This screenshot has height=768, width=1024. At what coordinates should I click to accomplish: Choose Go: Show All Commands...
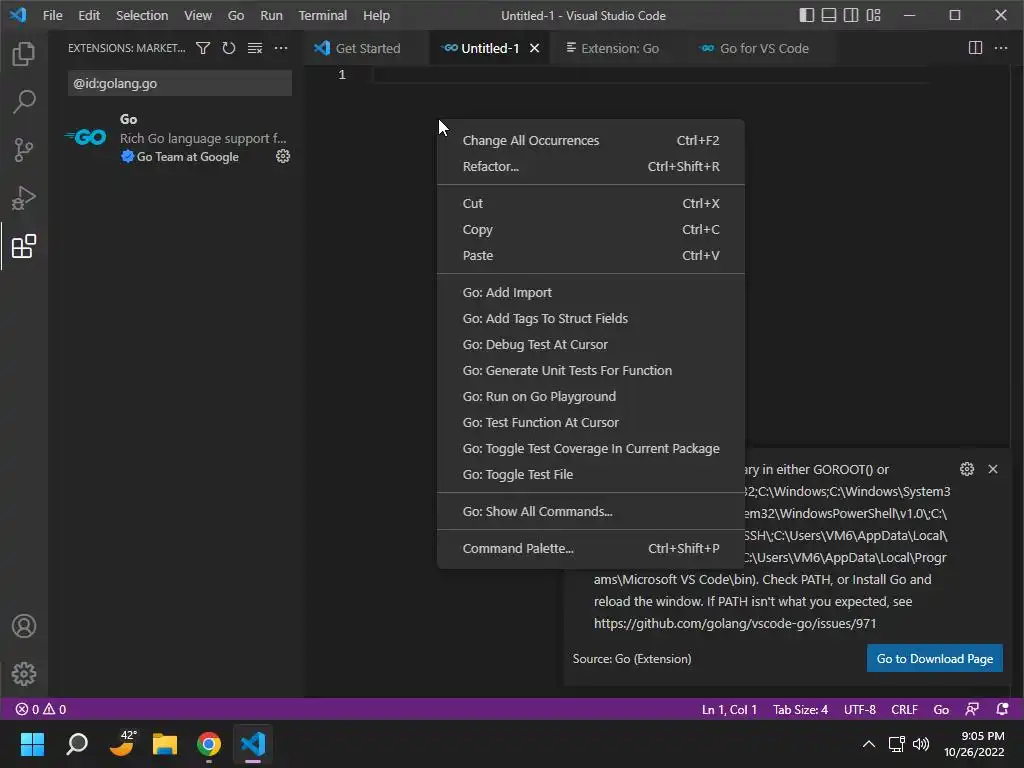pos(590,511)
